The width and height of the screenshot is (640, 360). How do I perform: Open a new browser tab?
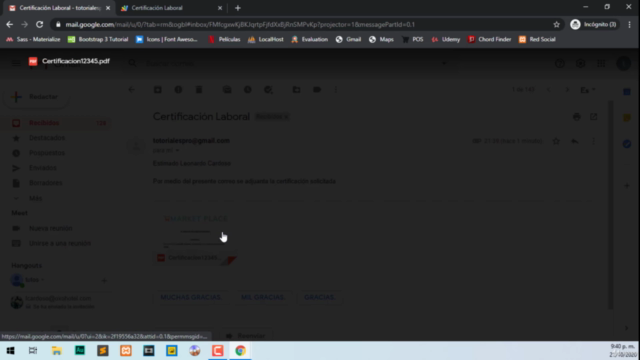click(x=238, y=8)
